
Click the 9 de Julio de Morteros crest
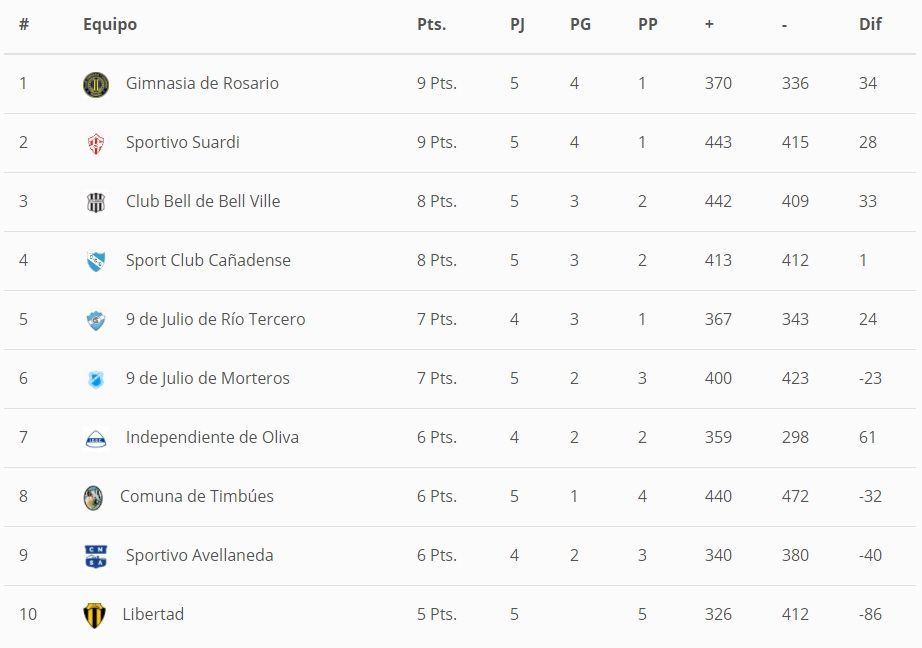tap(96, 379)
